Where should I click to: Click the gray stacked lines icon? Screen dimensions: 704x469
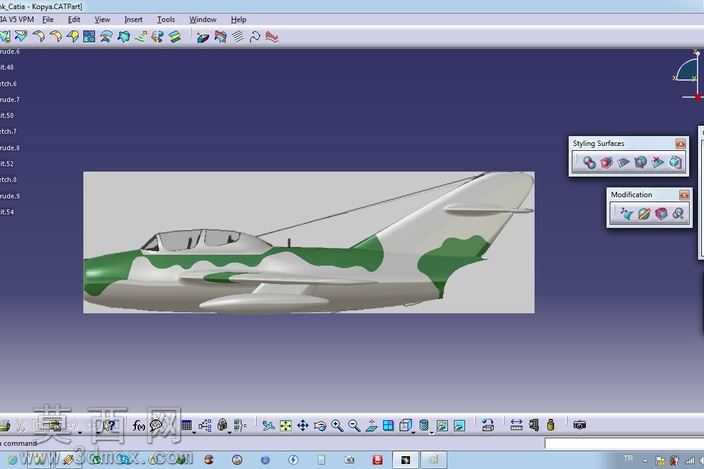coord(238,37)
